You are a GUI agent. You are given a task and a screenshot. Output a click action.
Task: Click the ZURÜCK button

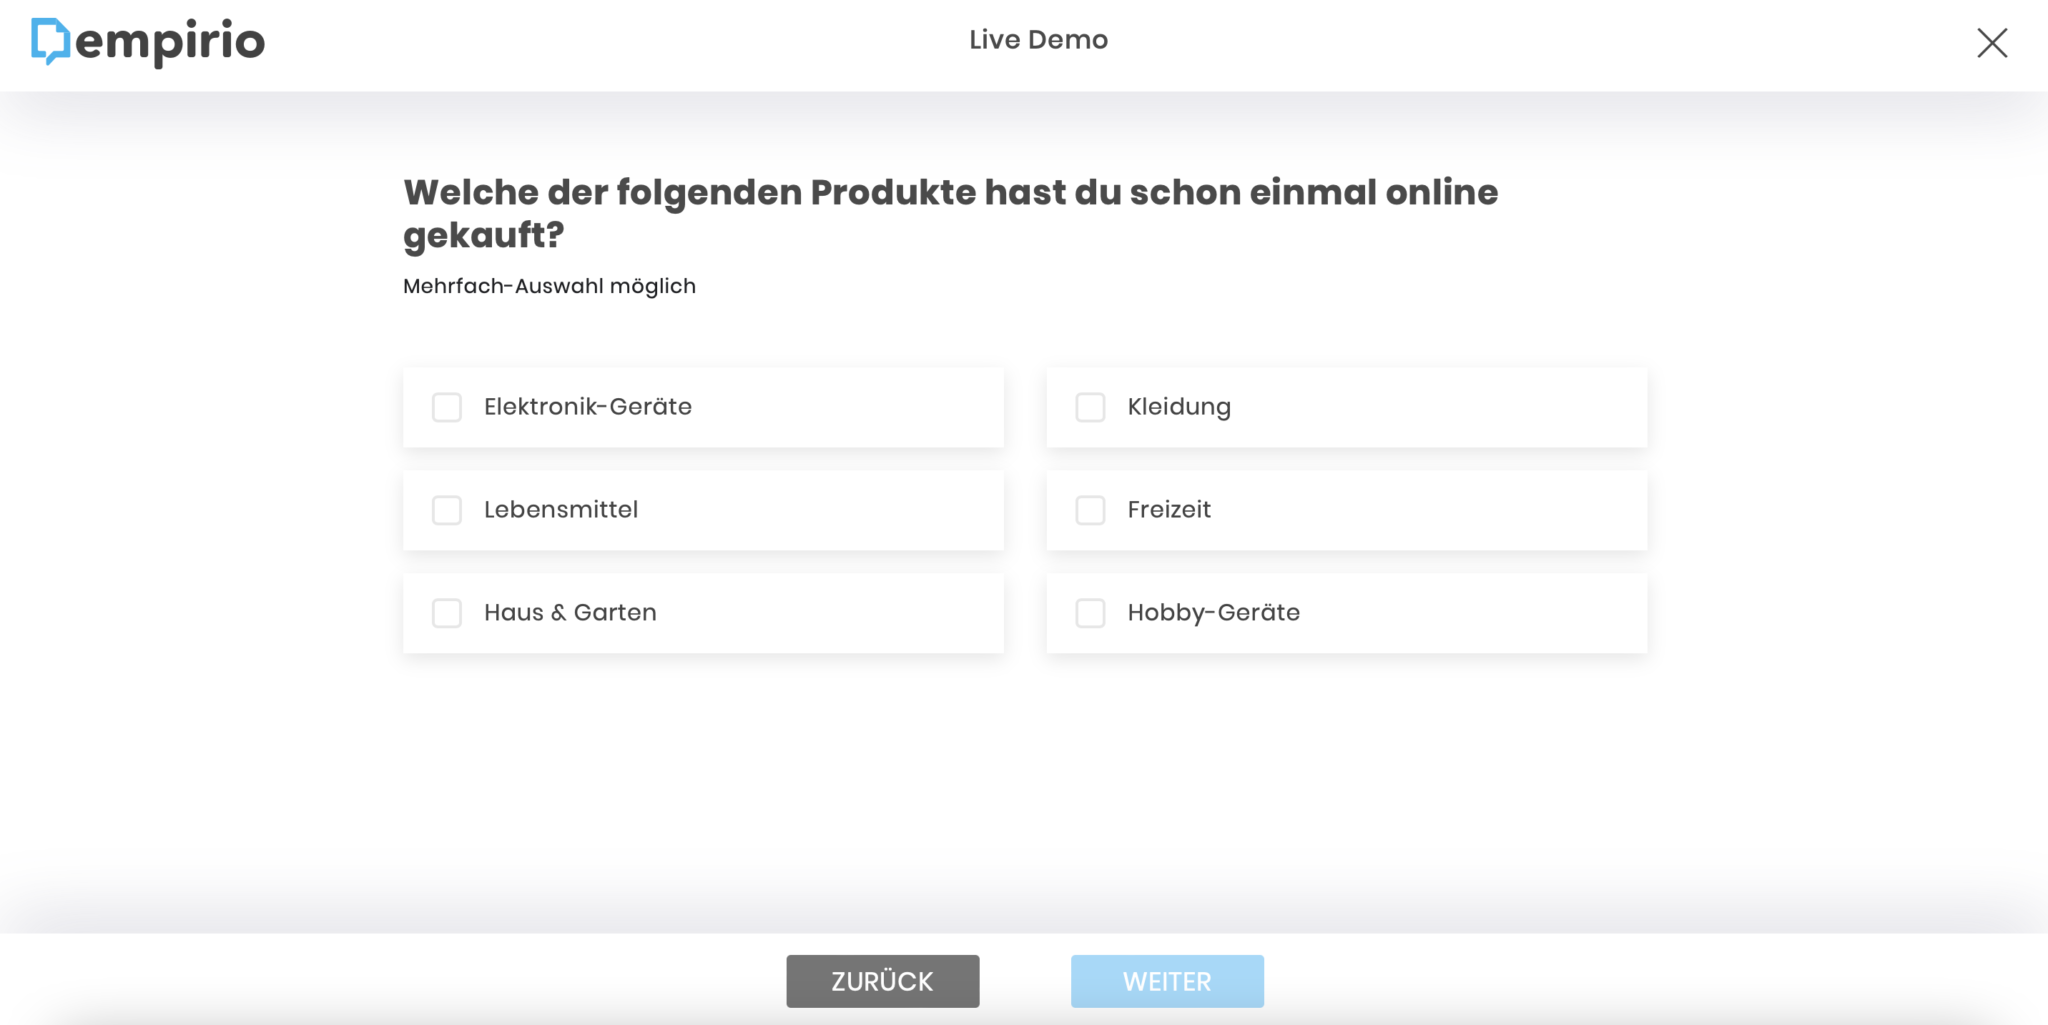click(x=882, y=981)
